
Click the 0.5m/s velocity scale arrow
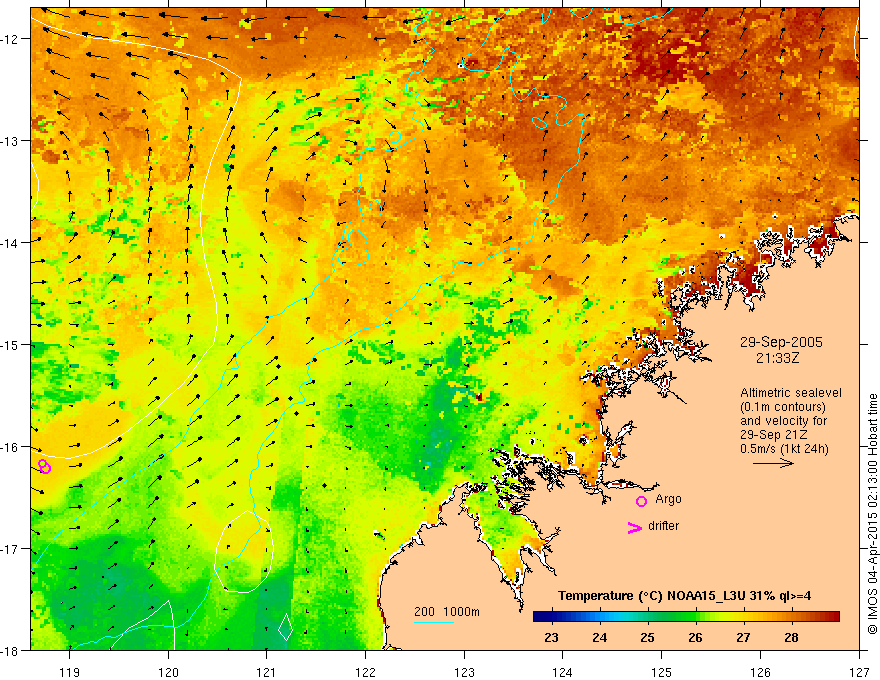pyautogui.click(x=773, y=463)
